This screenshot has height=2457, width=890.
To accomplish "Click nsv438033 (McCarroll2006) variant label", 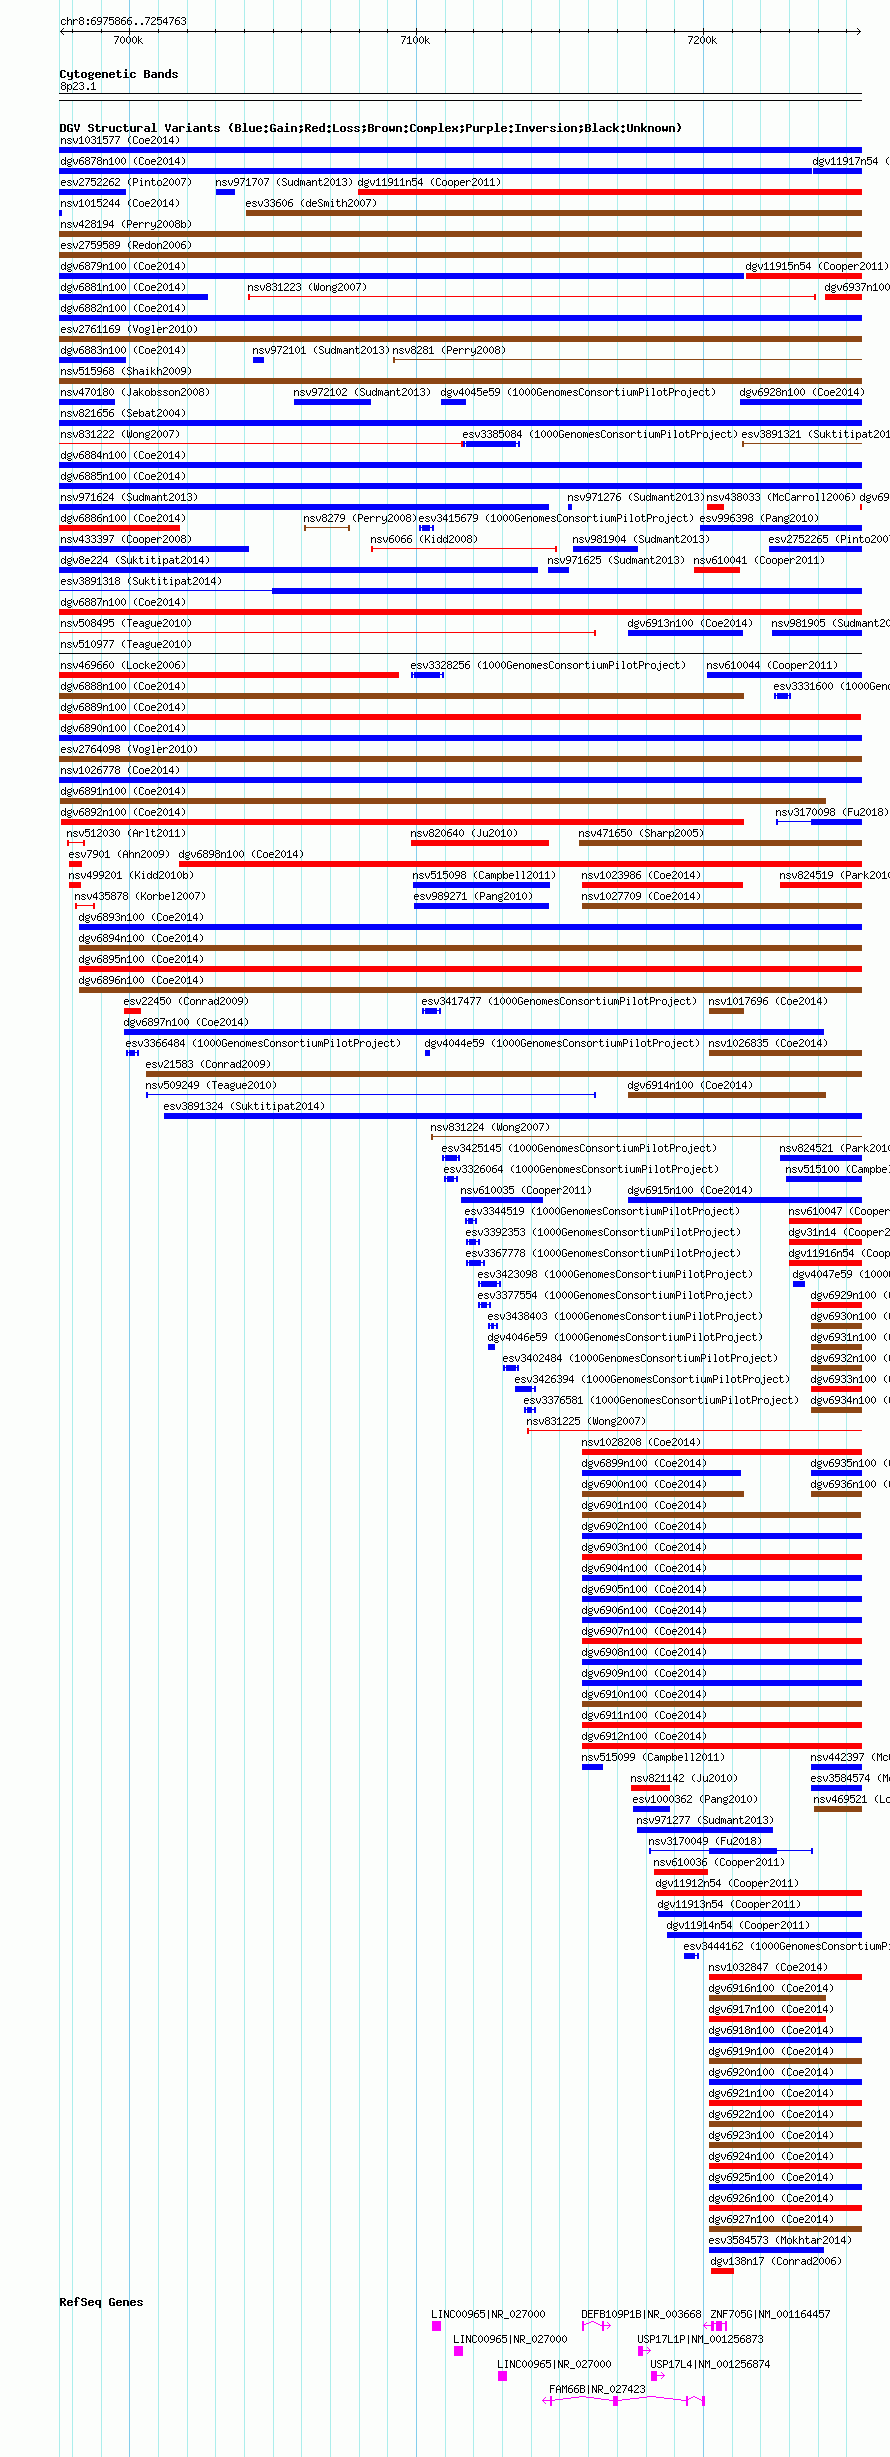I will (x=781, y=497).
